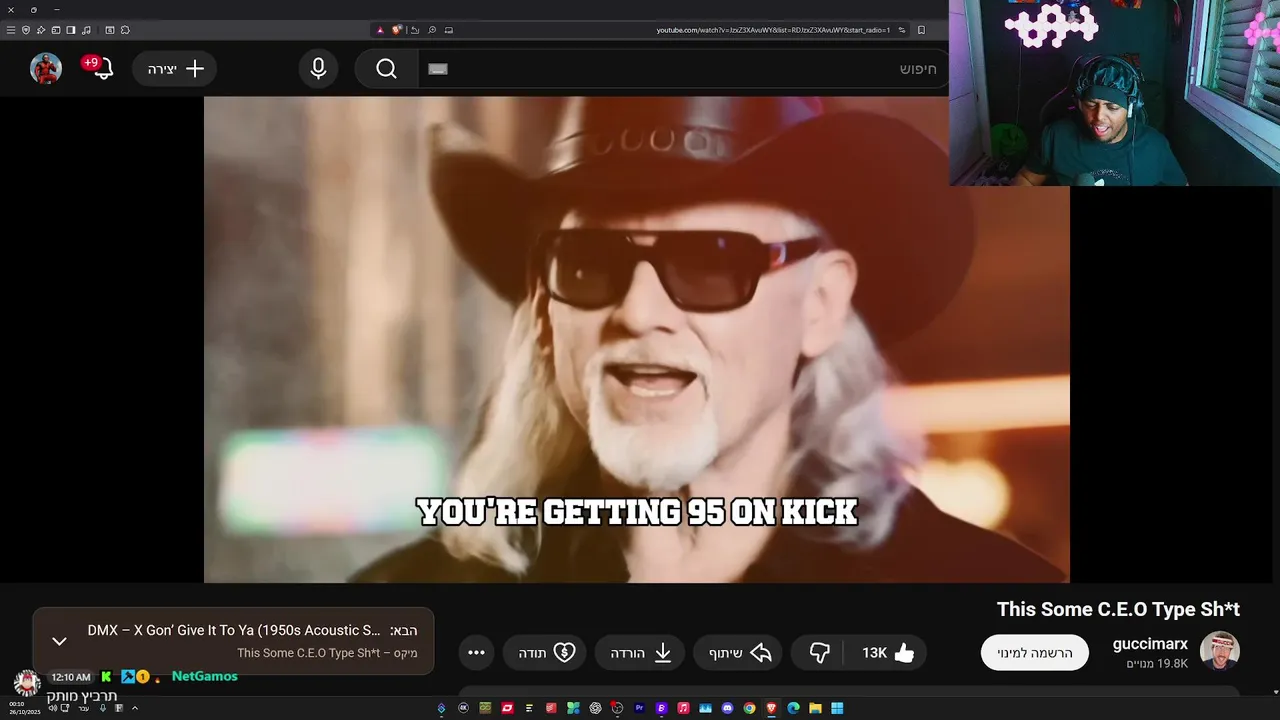This screenshot has height=720, width=1280.
Task: Open the three-dot more actions menu
Action: (476, 653)
